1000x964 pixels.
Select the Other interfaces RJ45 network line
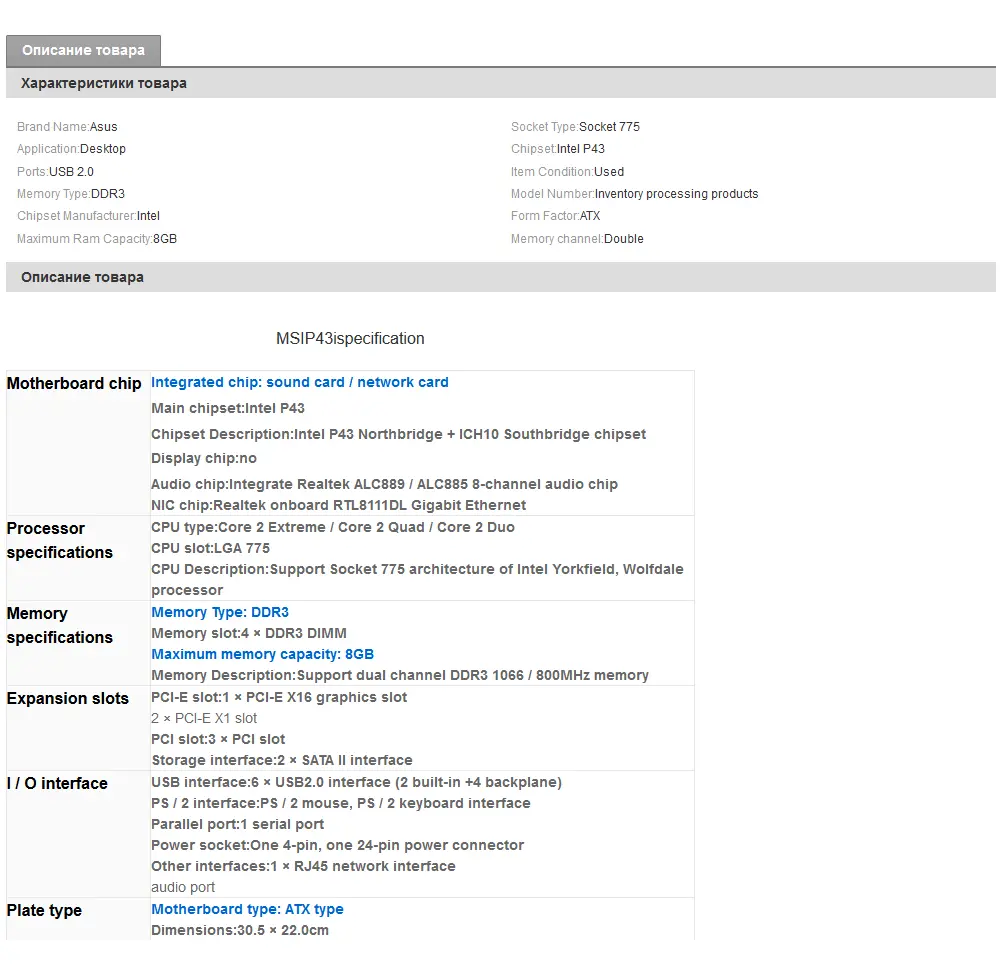[x=304, y=866]
